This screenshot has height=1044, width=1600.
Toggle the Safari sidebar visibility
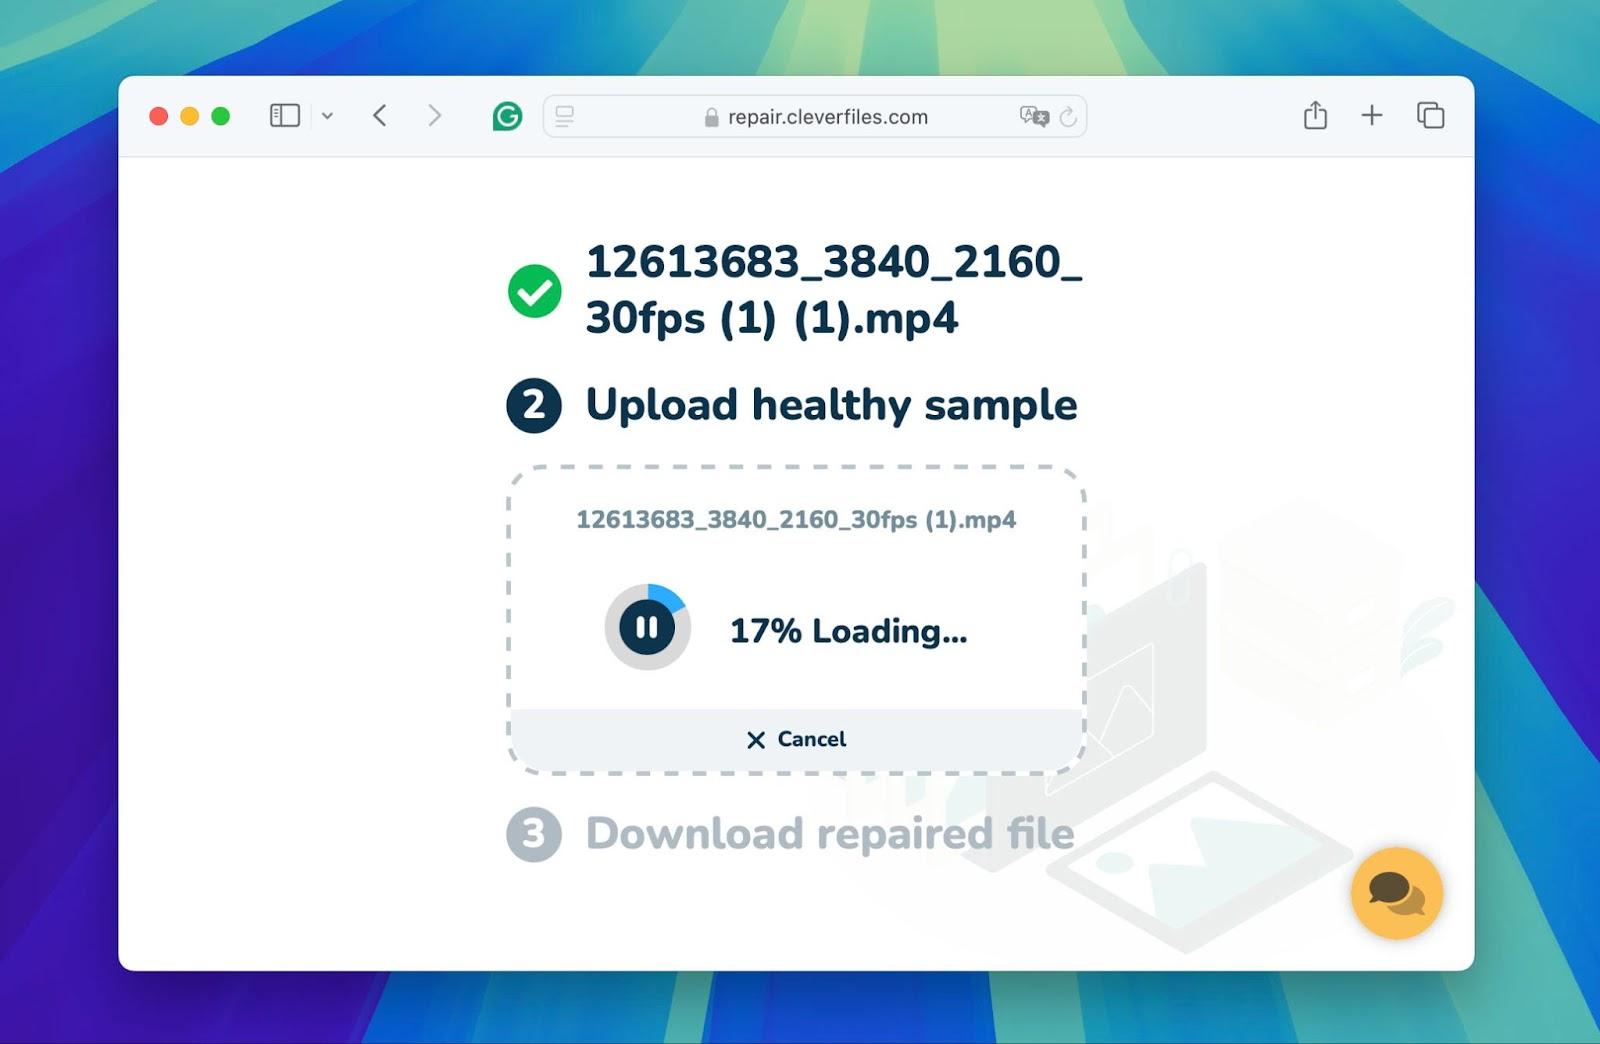point(283,116)
